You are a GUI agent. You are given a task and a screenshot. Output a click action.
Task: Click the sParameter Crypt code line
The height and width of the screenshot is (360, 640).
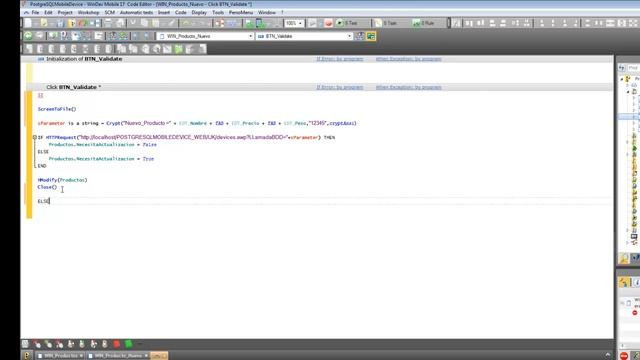pos(197,123)
